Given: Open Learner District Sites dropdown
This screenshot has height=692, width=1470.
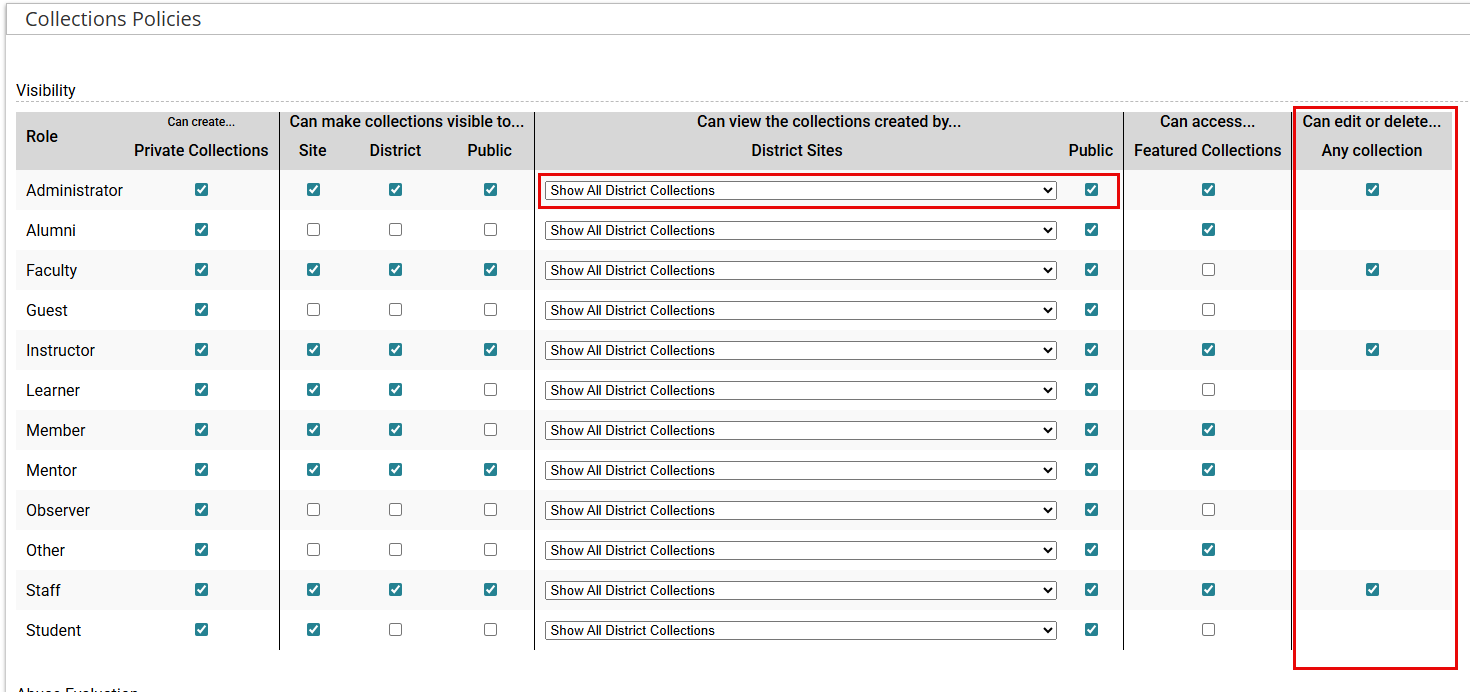Looking at the screenshot, I should click(801, 390).
